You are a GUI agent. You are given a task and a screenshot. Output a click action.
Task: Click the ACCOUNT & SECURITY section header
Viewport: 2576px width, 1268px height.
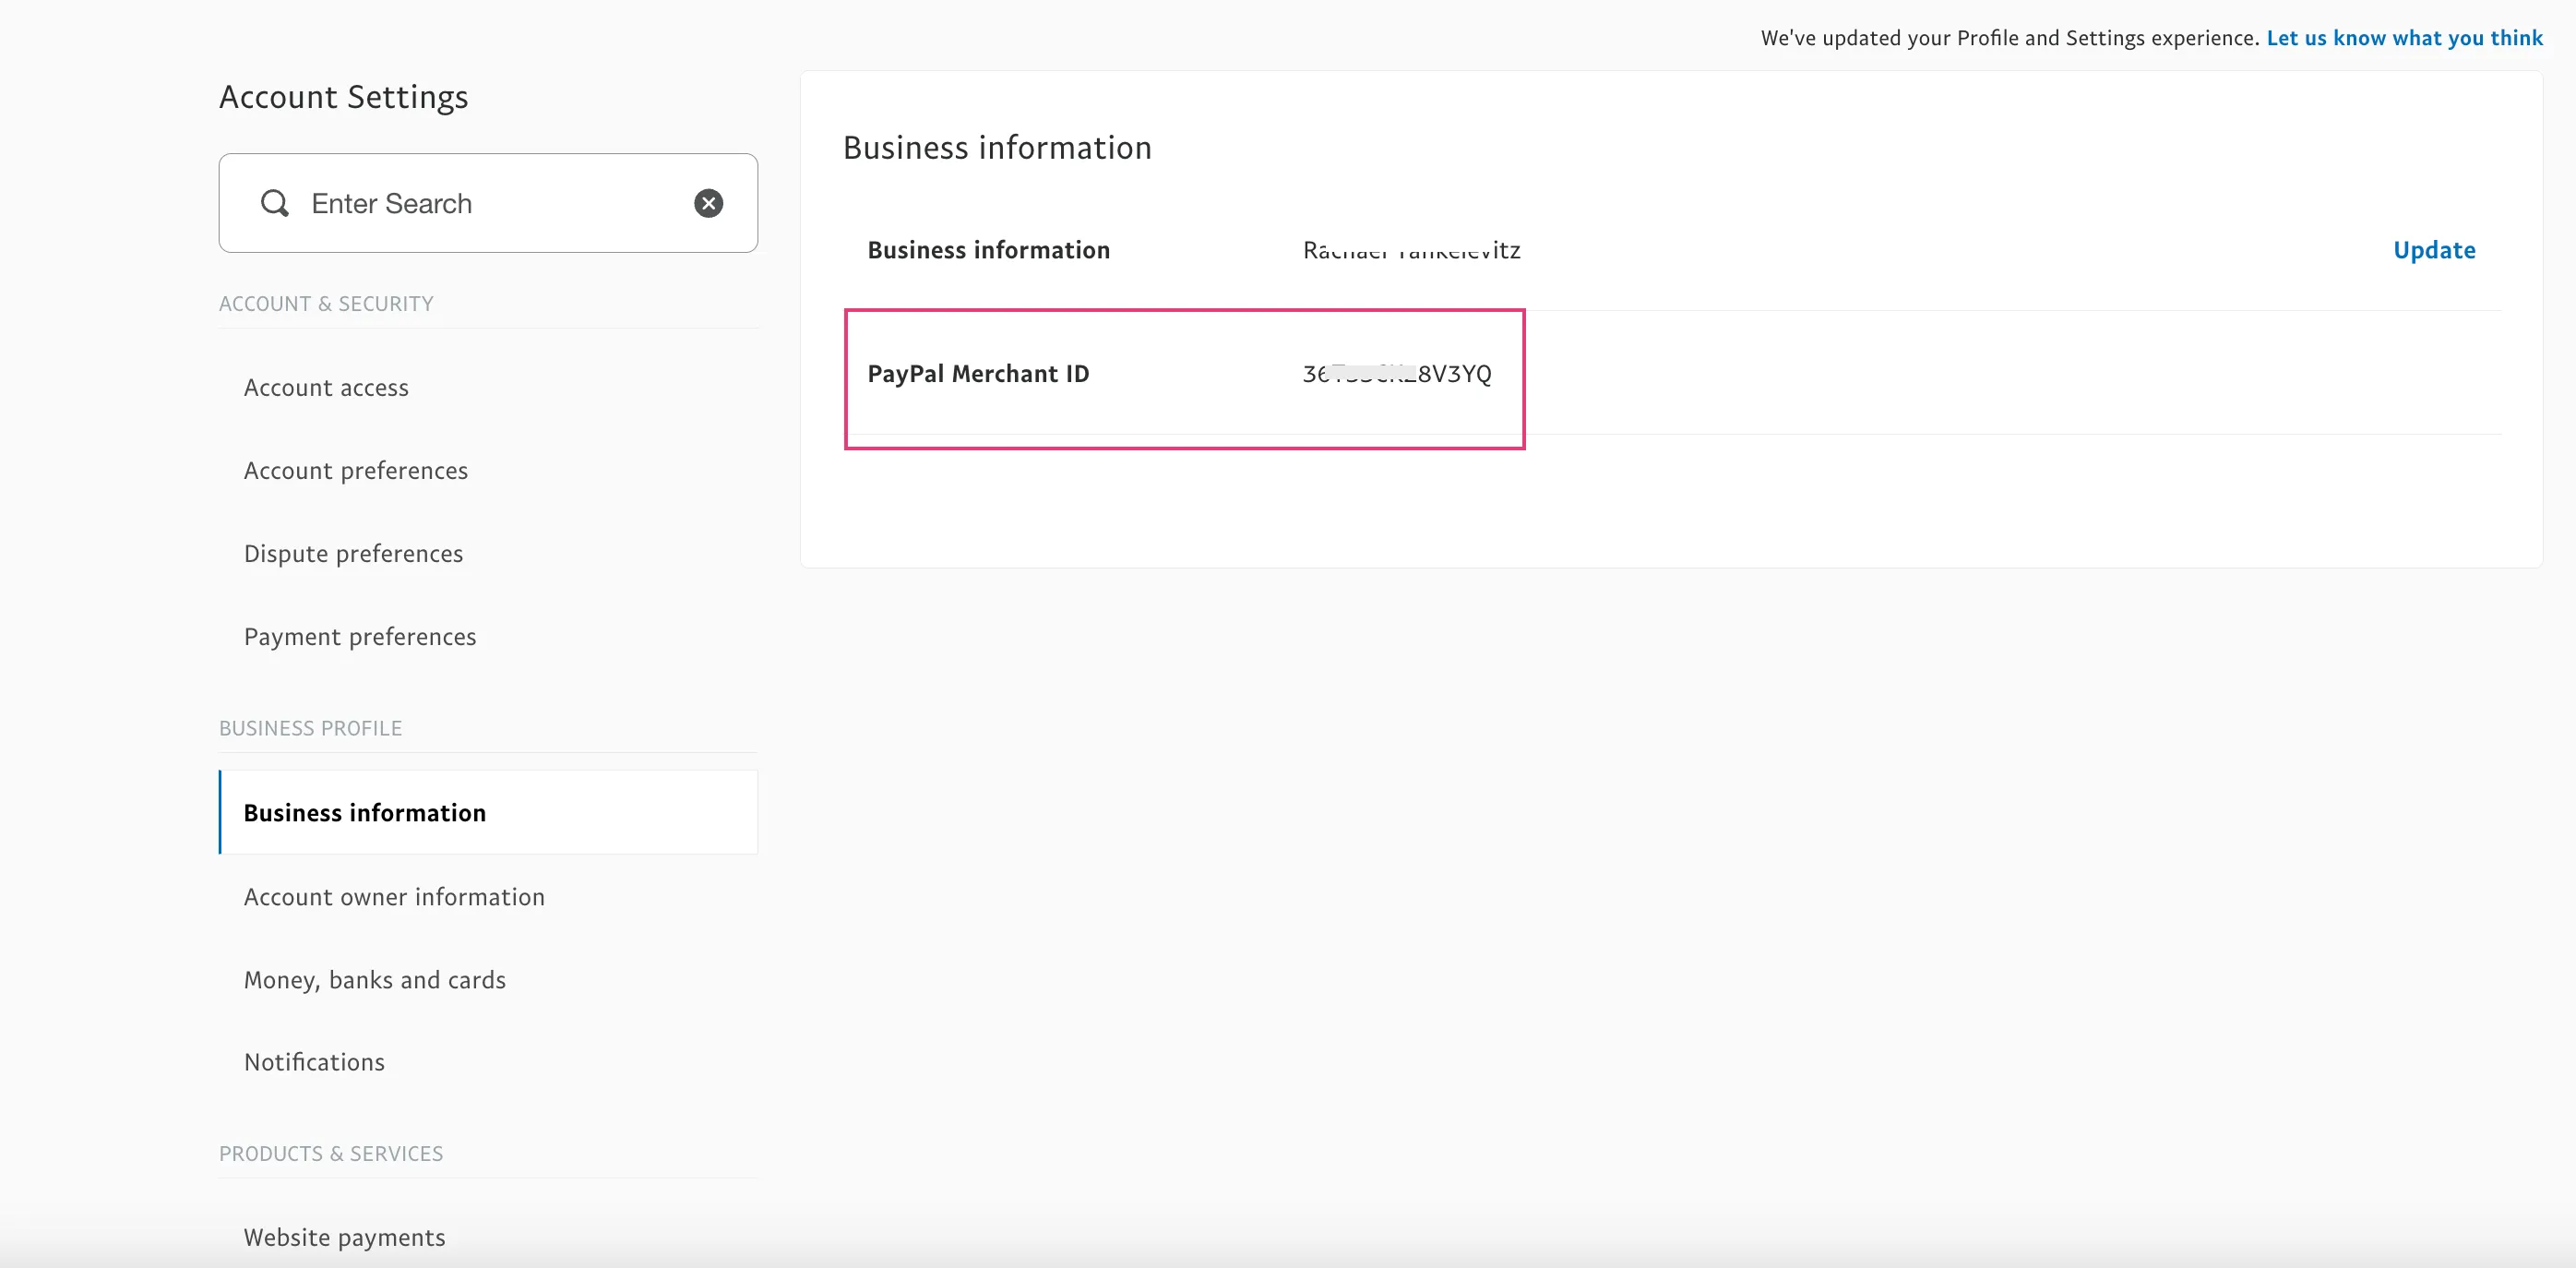click(x=326, y=303)
